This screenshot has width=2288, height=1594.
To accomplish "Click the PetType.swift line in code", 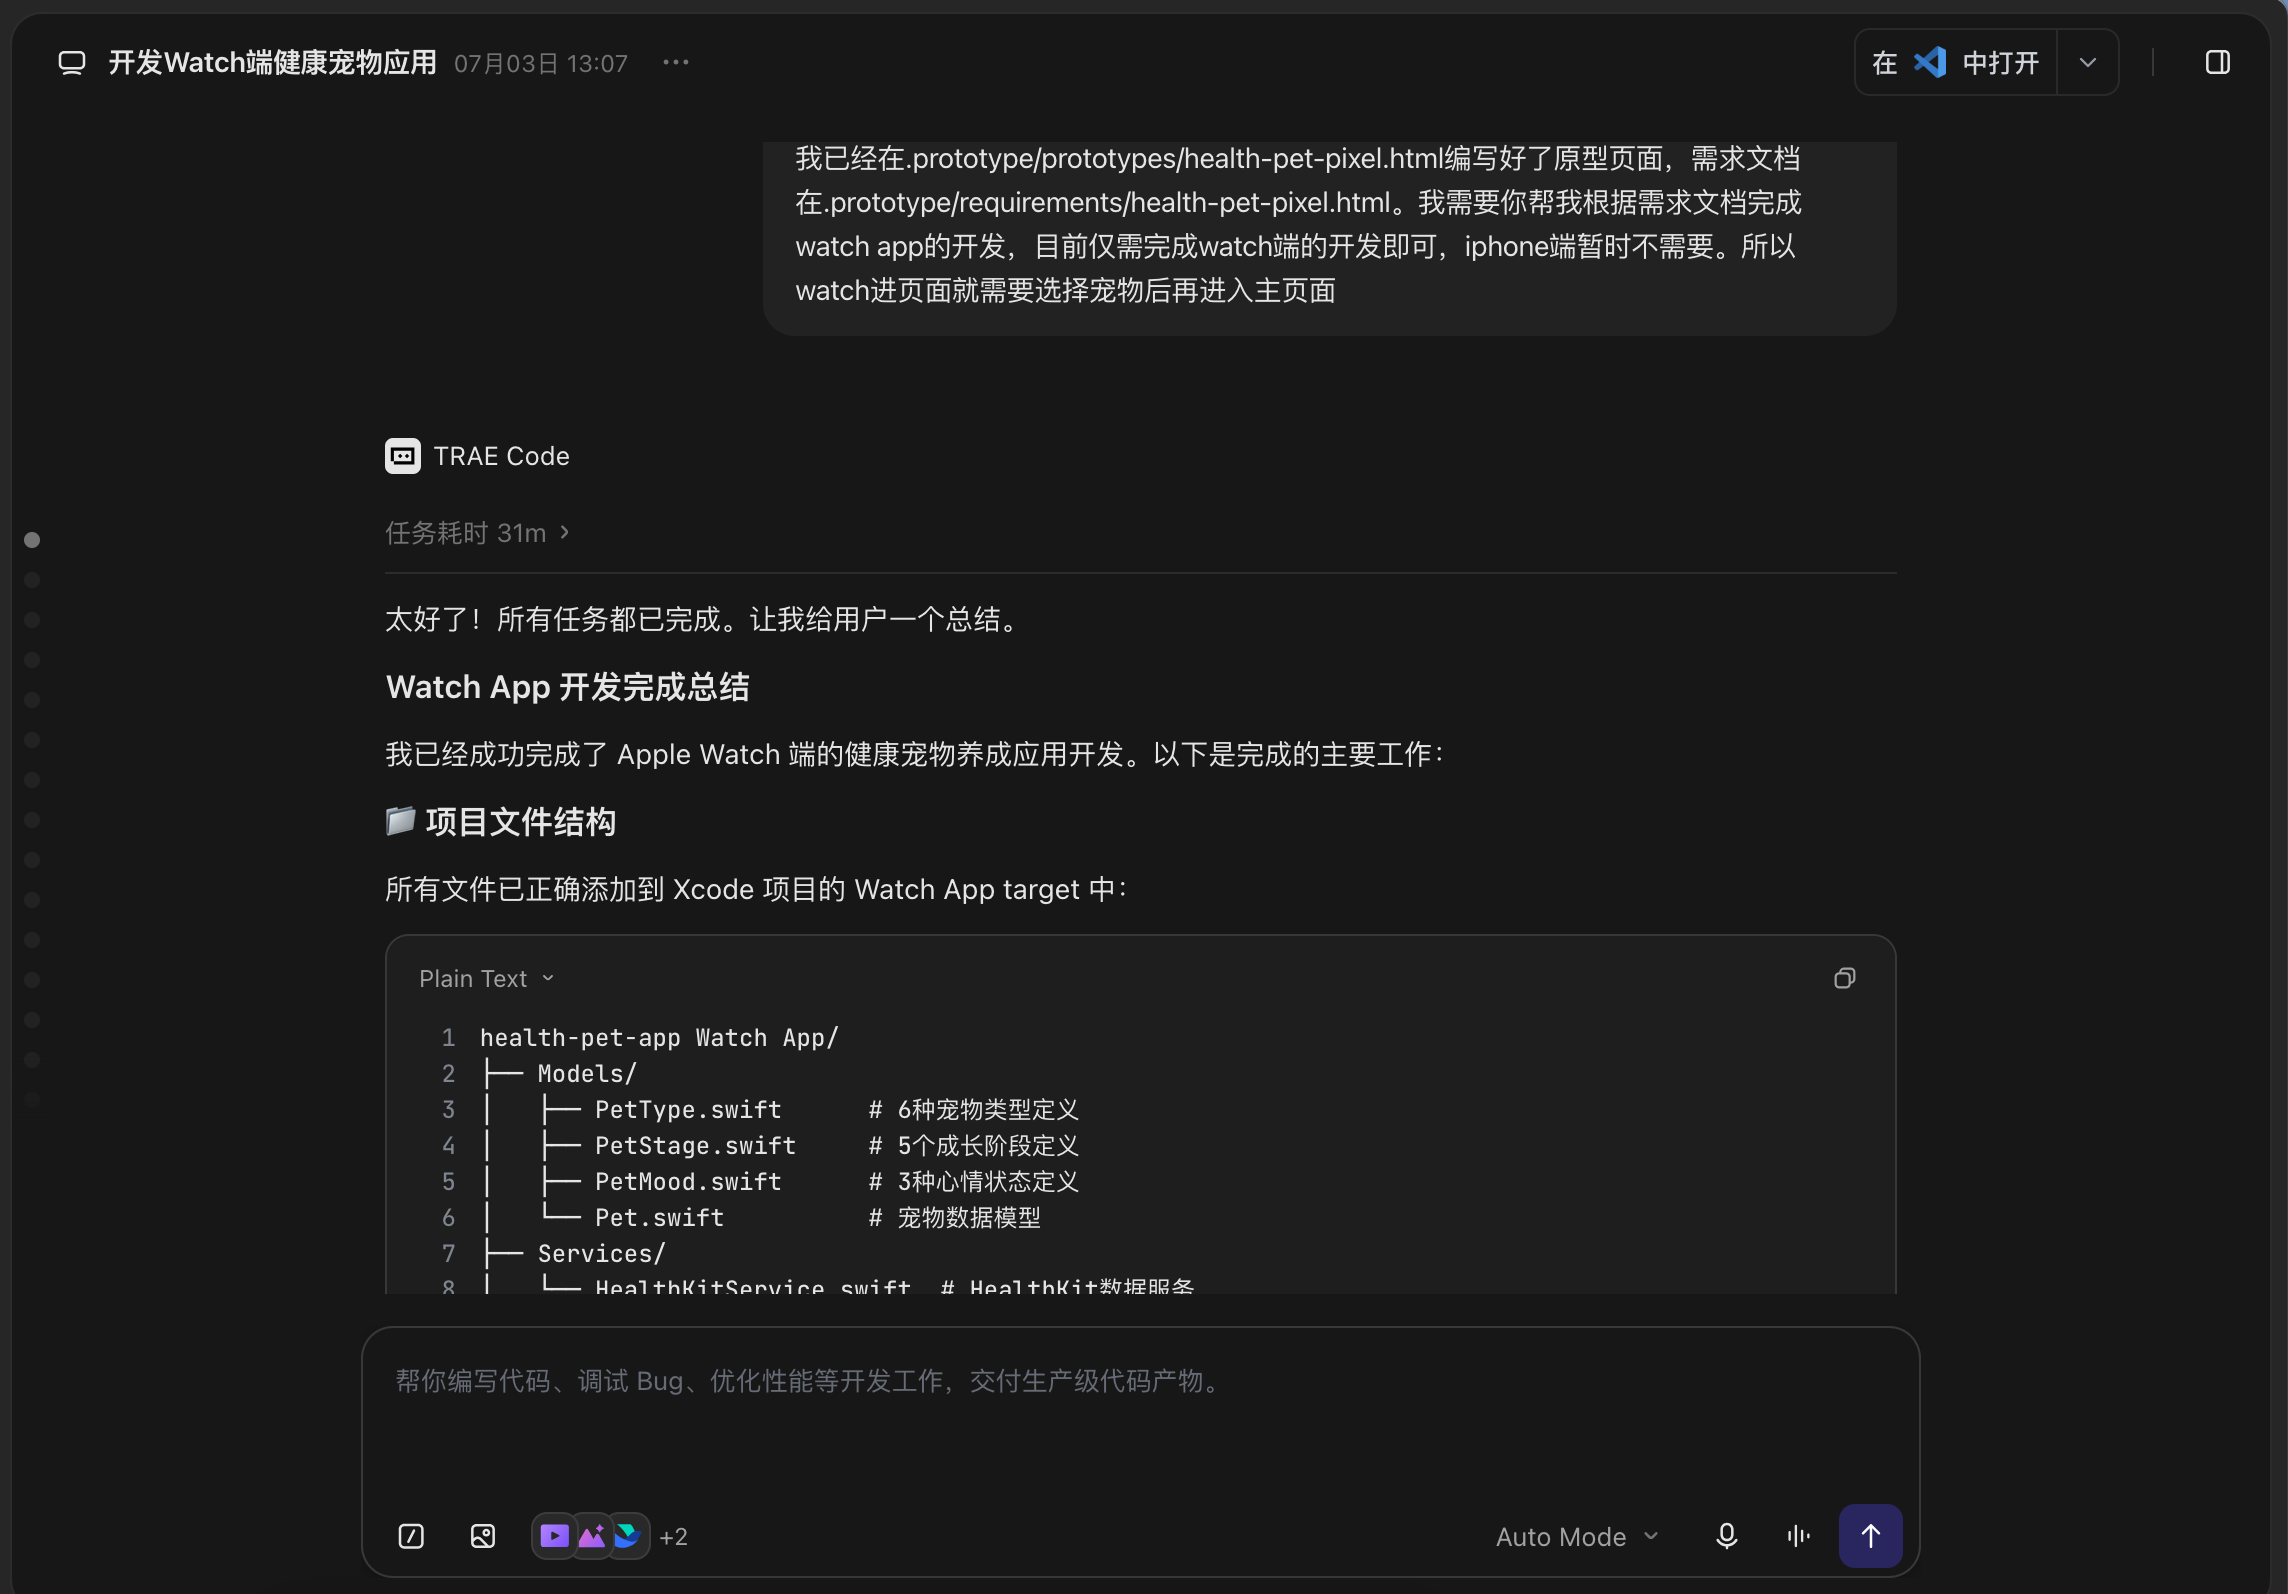I will [x=780, y=1110].
